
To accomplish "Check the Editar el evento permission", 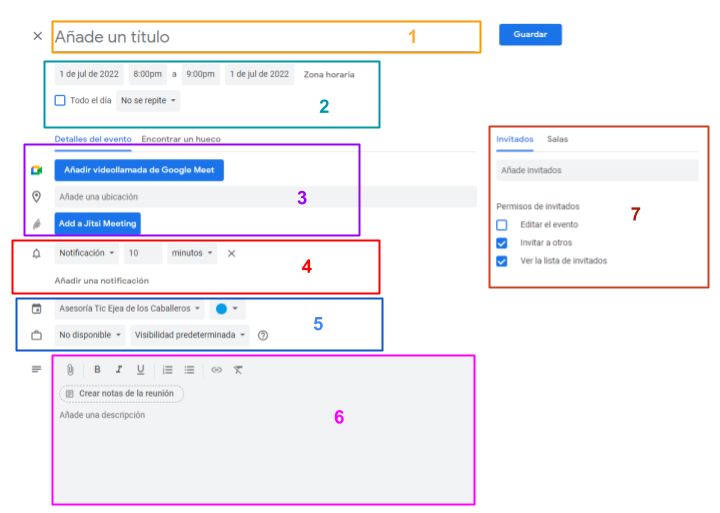I will [502, 225].
